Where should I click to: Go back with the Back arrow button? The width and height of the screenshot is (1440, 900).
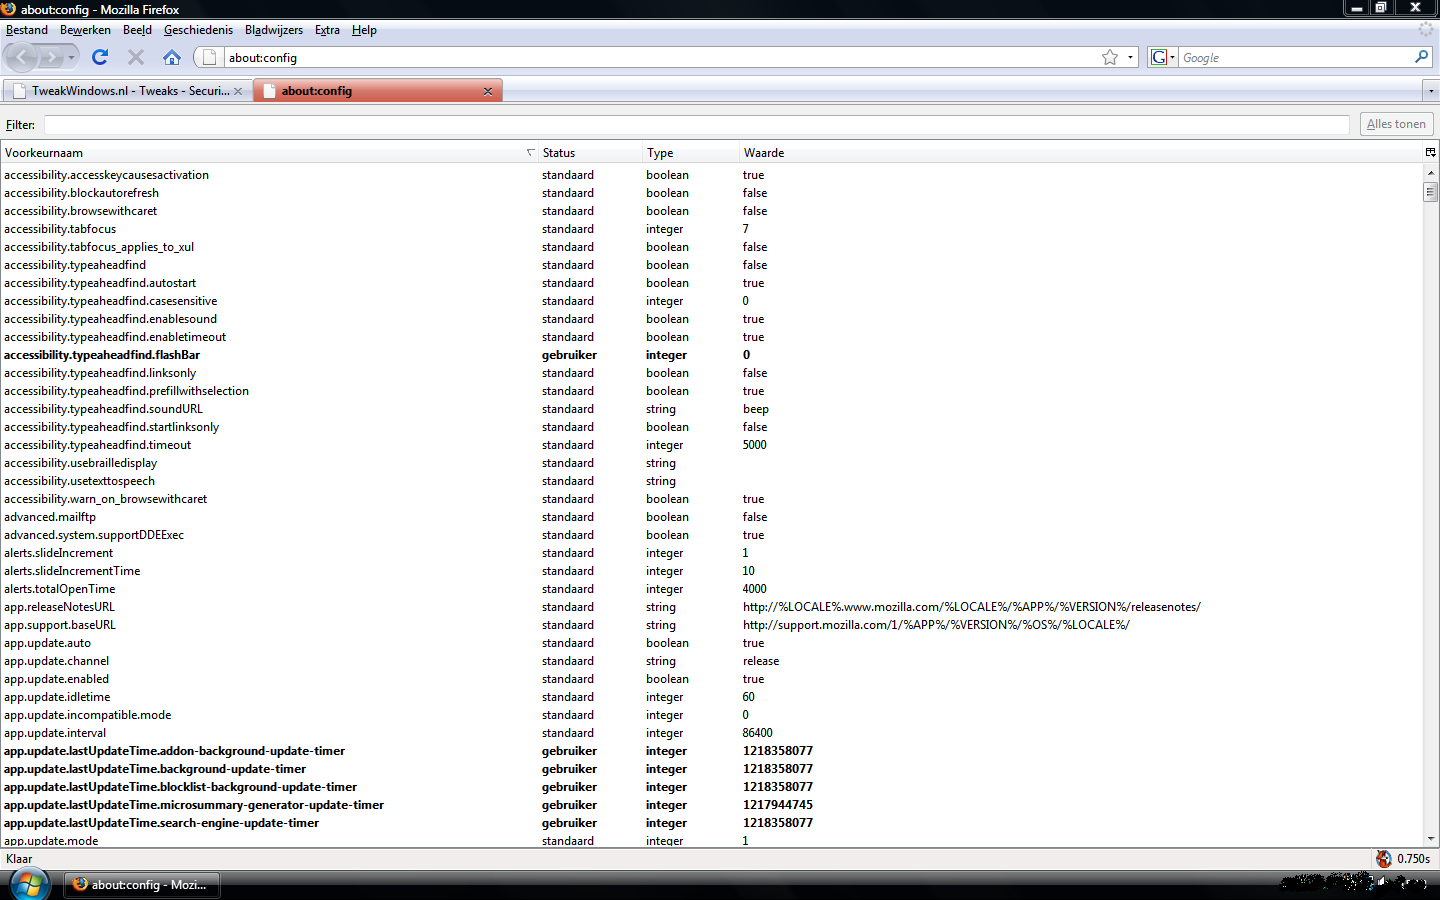tap(22, 57)
